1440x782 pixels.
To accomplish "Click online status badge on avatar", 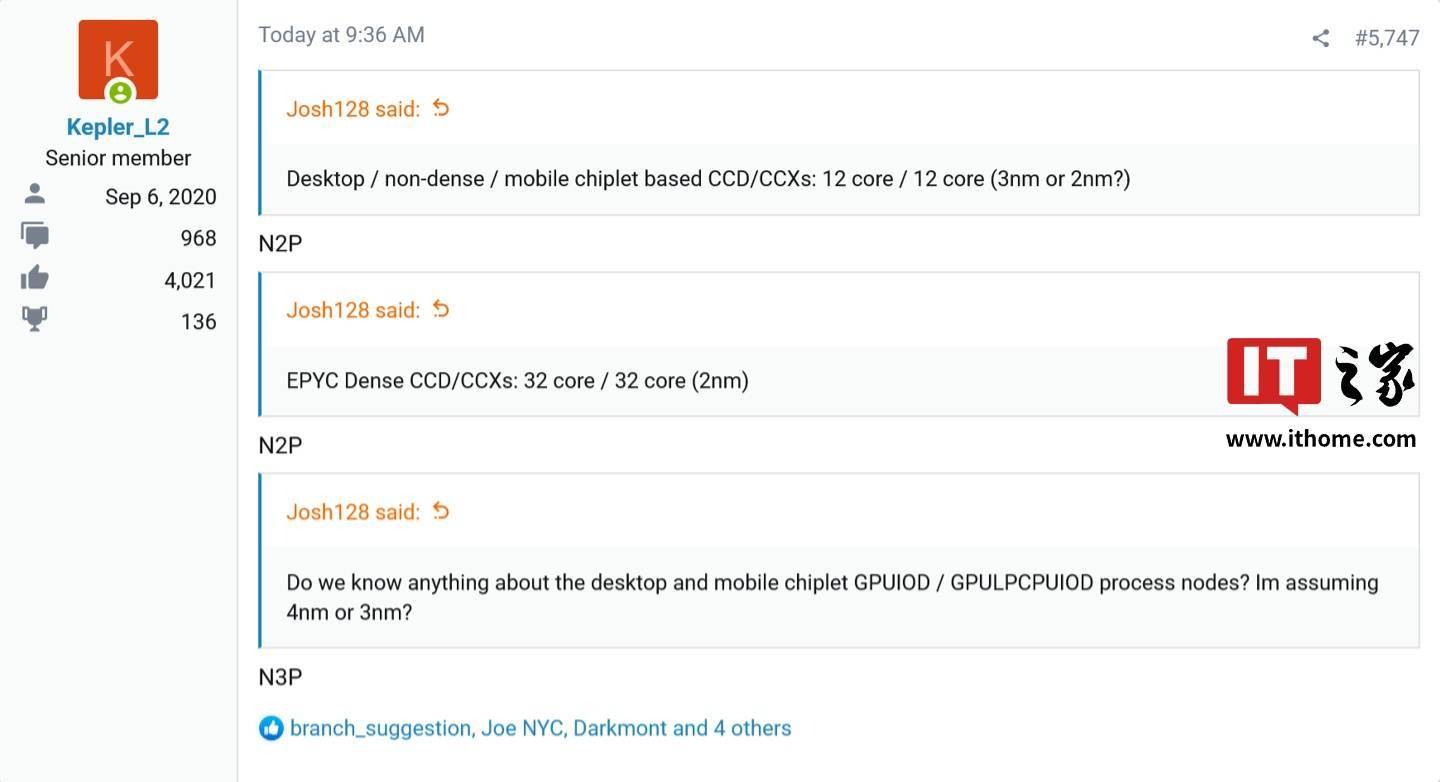I will pos(120,93).
